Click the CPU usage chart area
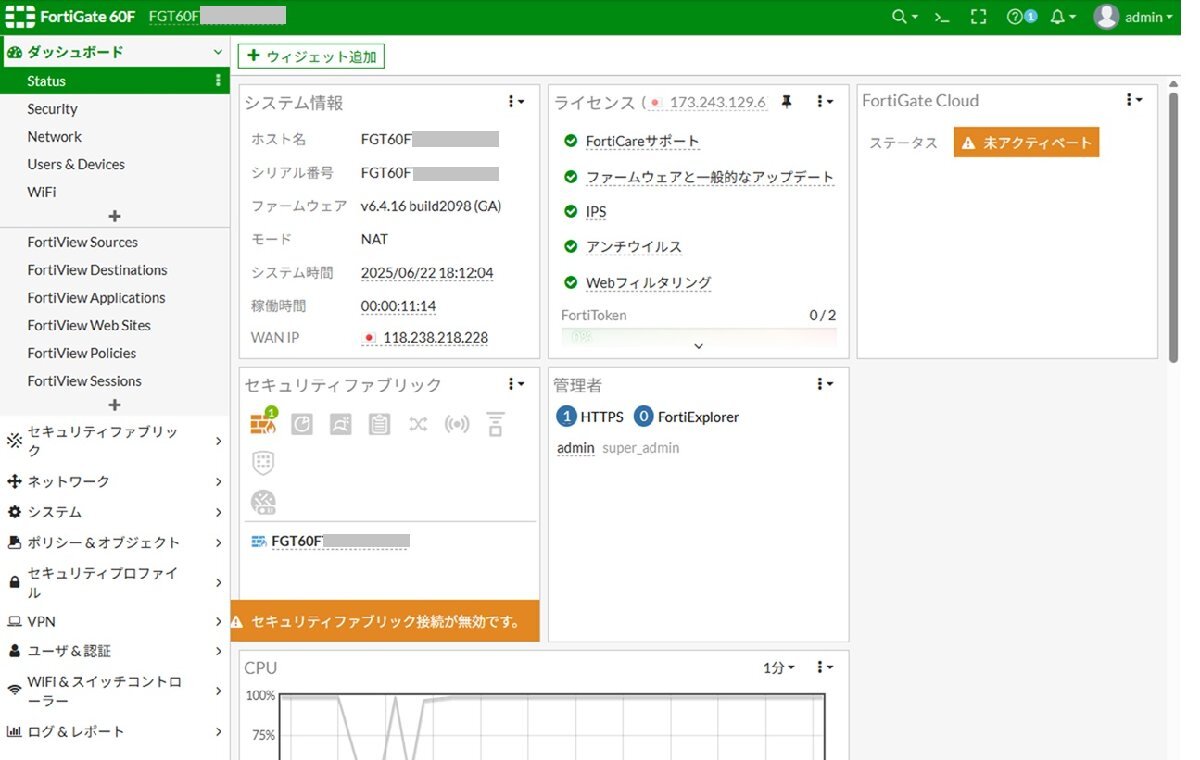Image resolution: width=1200 pixels, height=760 pixels. (x=552, y=727)
